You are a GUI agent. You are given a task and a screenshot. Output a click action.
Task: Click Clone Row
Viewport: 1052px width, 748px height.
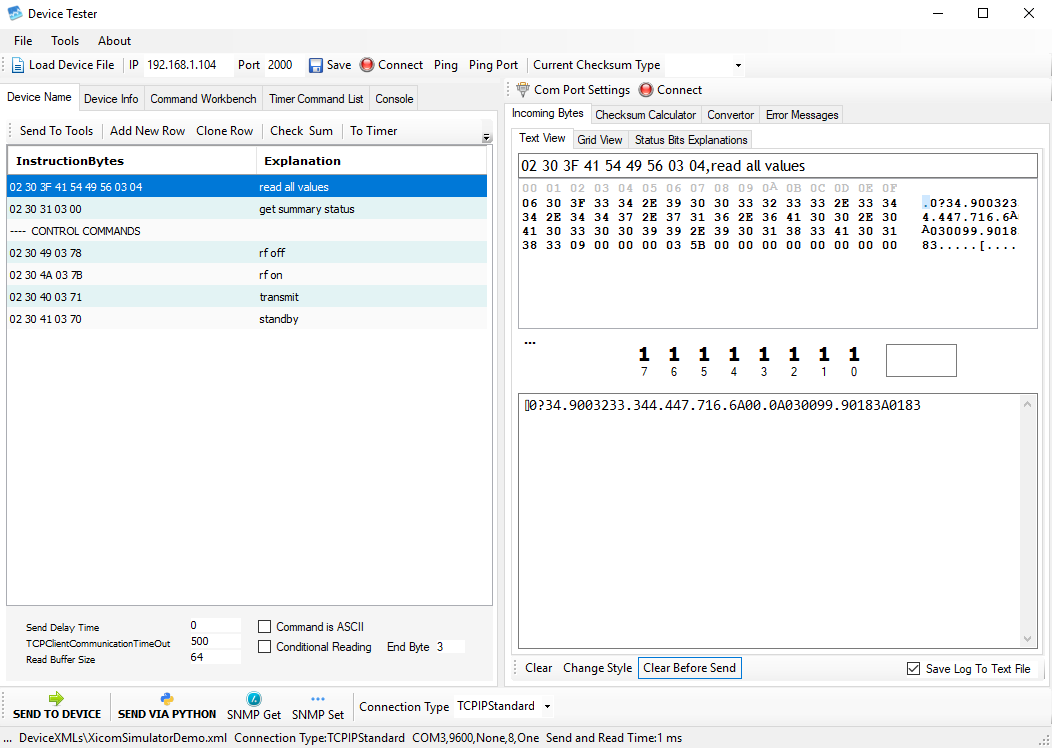click(225, 131)
